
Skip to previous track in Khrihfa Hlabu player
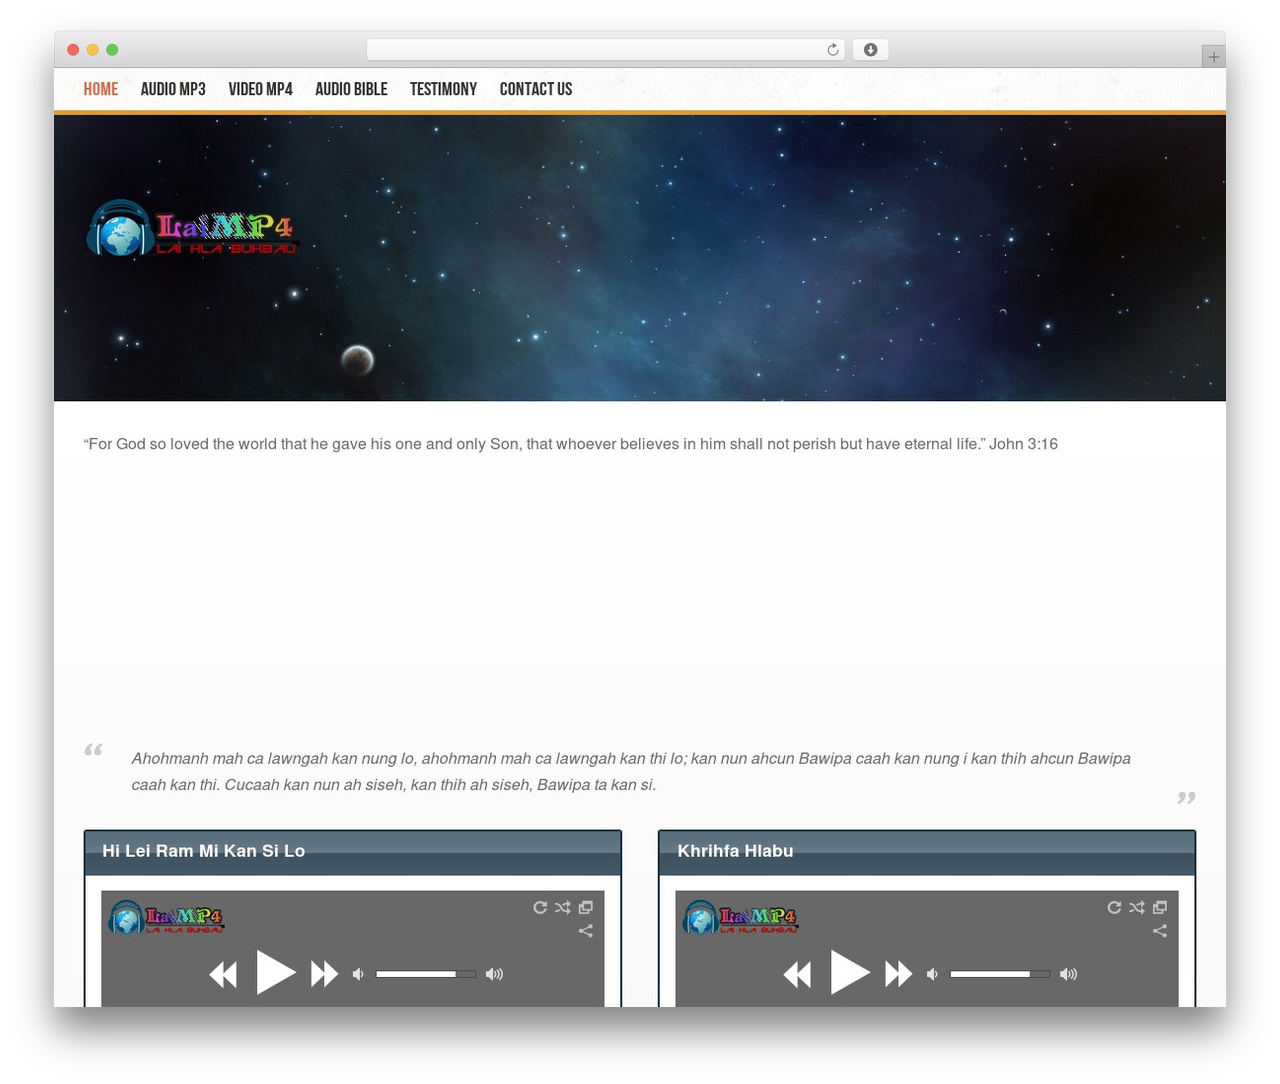pyautogui.click(x=797, y=974)
